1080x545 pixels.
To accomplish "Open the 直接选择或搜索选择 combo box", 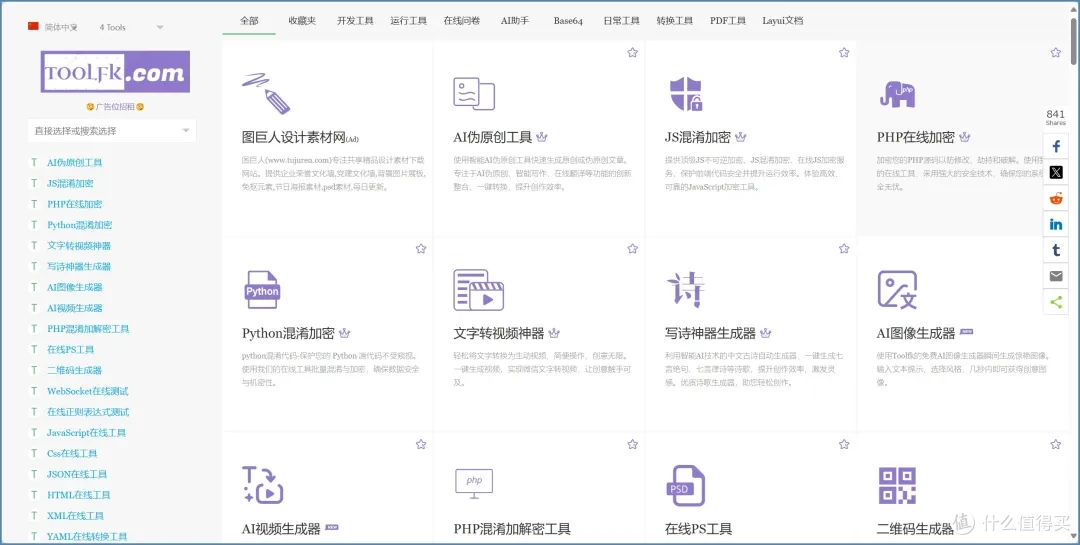I will coord(112,131).
